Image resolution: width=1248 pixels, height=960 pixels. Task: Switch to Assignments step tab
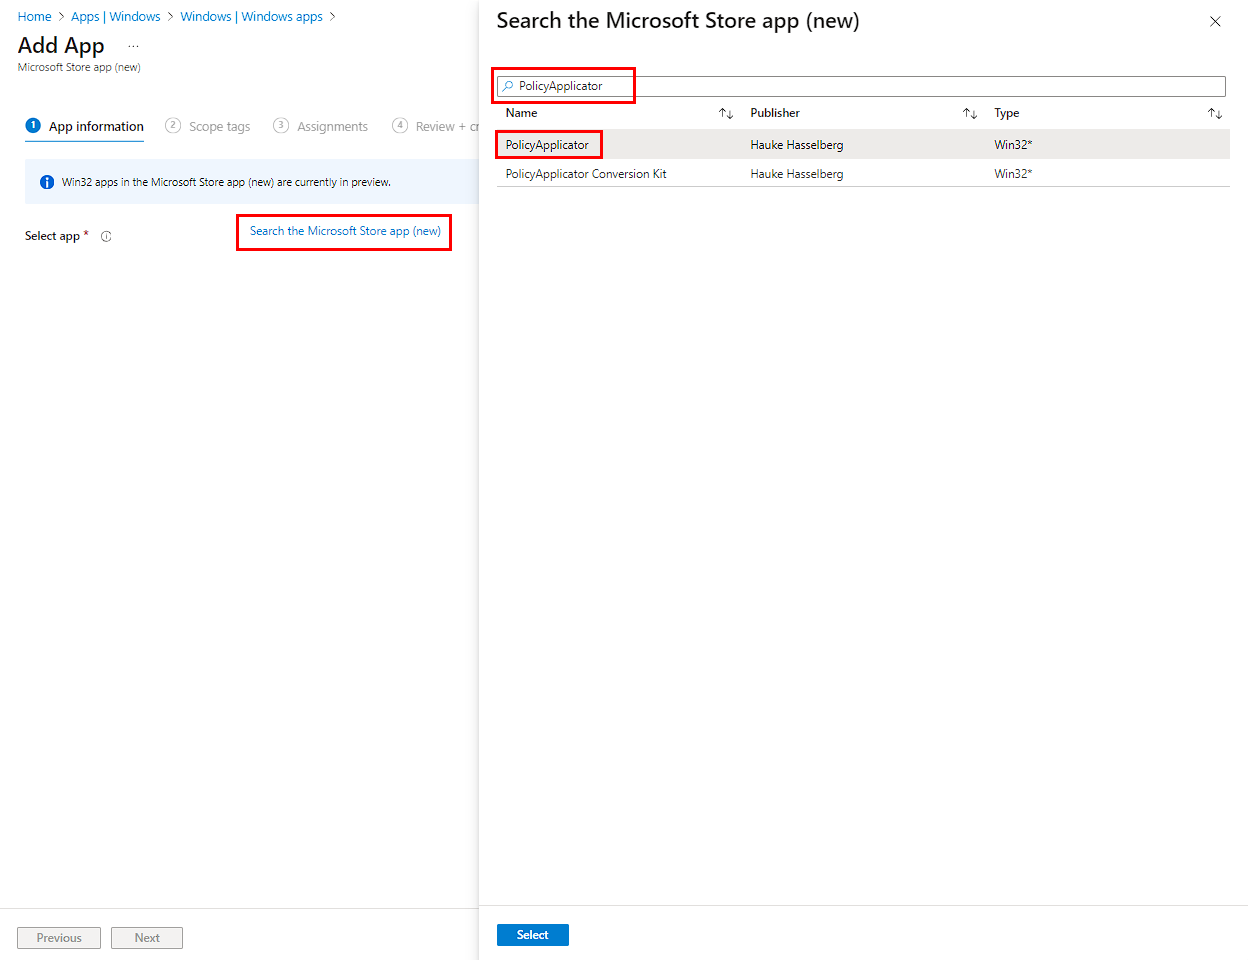click(x=321, y=126)
